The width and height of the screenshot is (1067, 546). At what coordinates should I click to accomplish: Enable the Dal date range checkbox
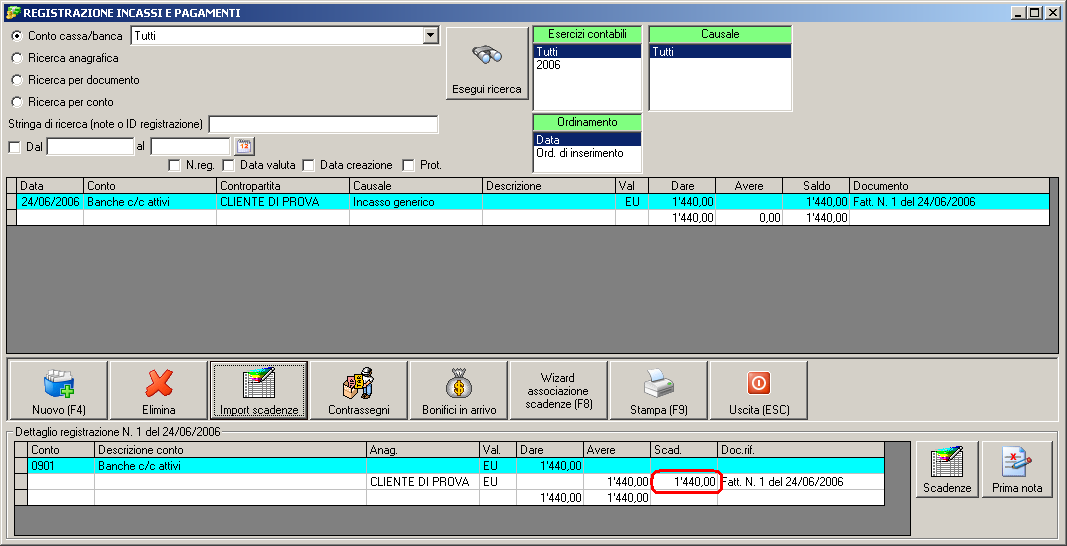click(x=14, y=146)
